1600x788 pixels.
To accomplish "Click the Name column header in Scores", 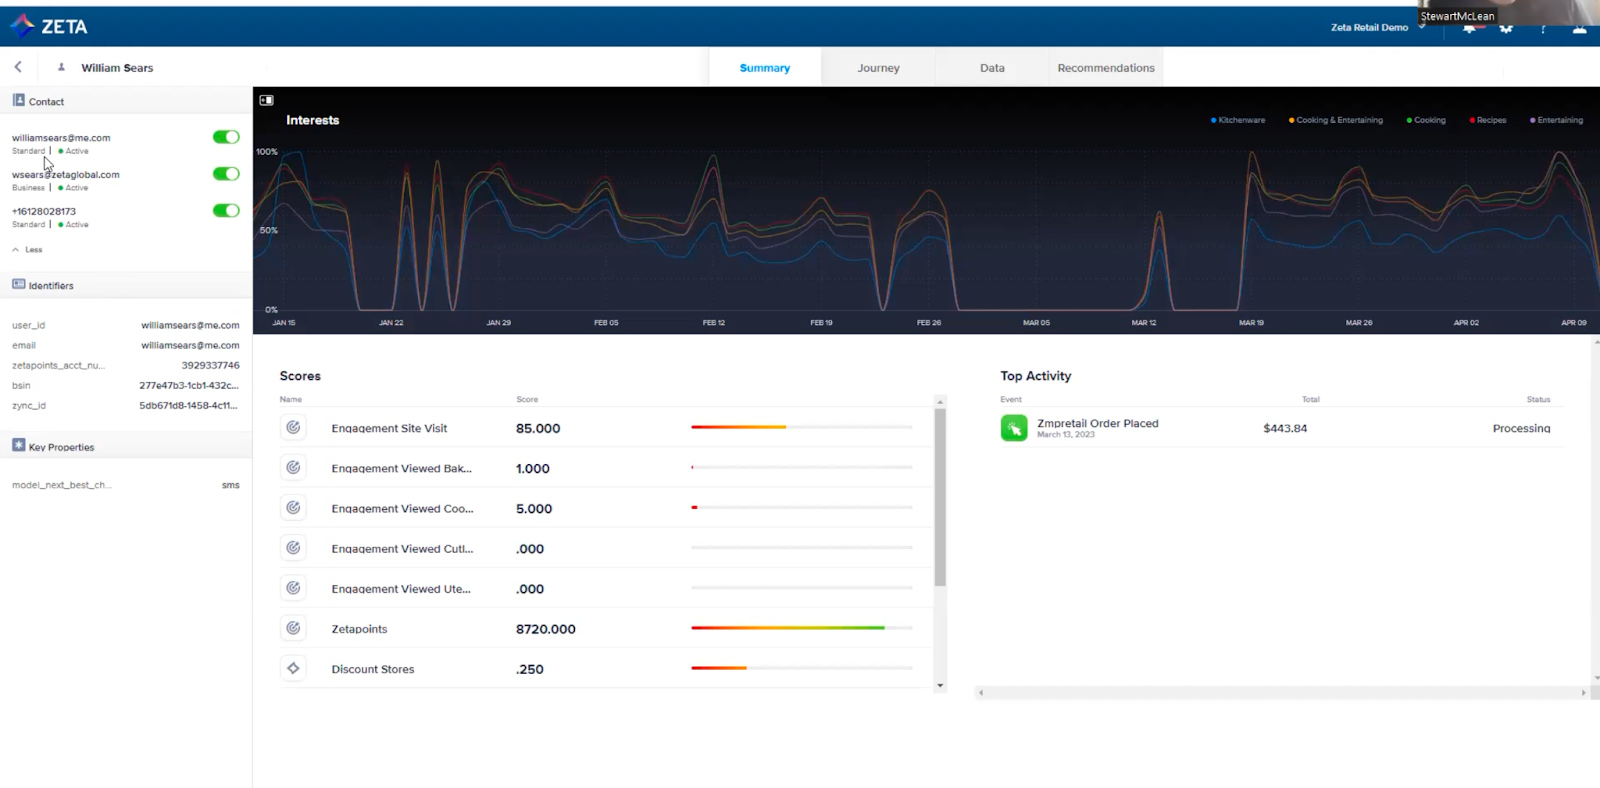I will [291, 399].
